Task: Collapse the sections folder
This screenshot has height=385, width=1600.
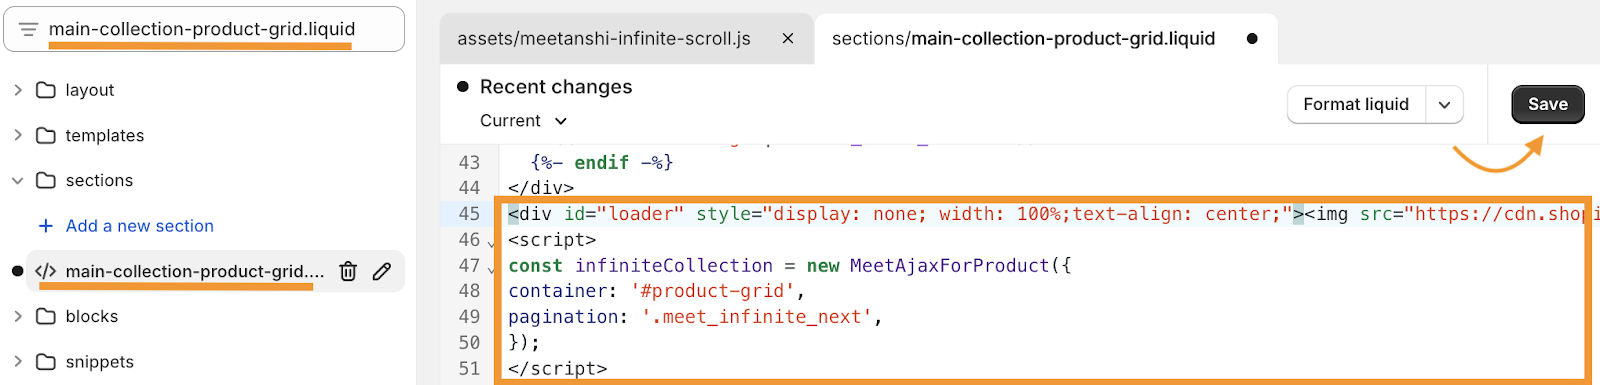Action: [x=17, y=181]
